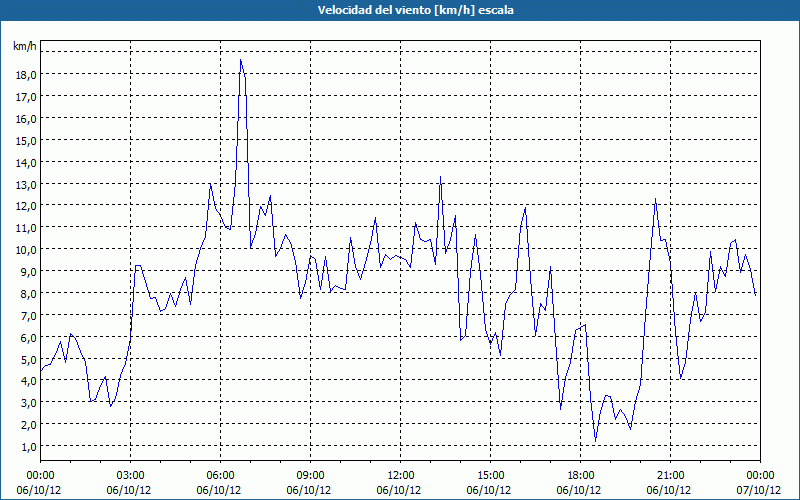Image resolution: width=800 pixels, height=500 pixels.
Task: Select the 12,0 y-axis label
Action: 26,206
